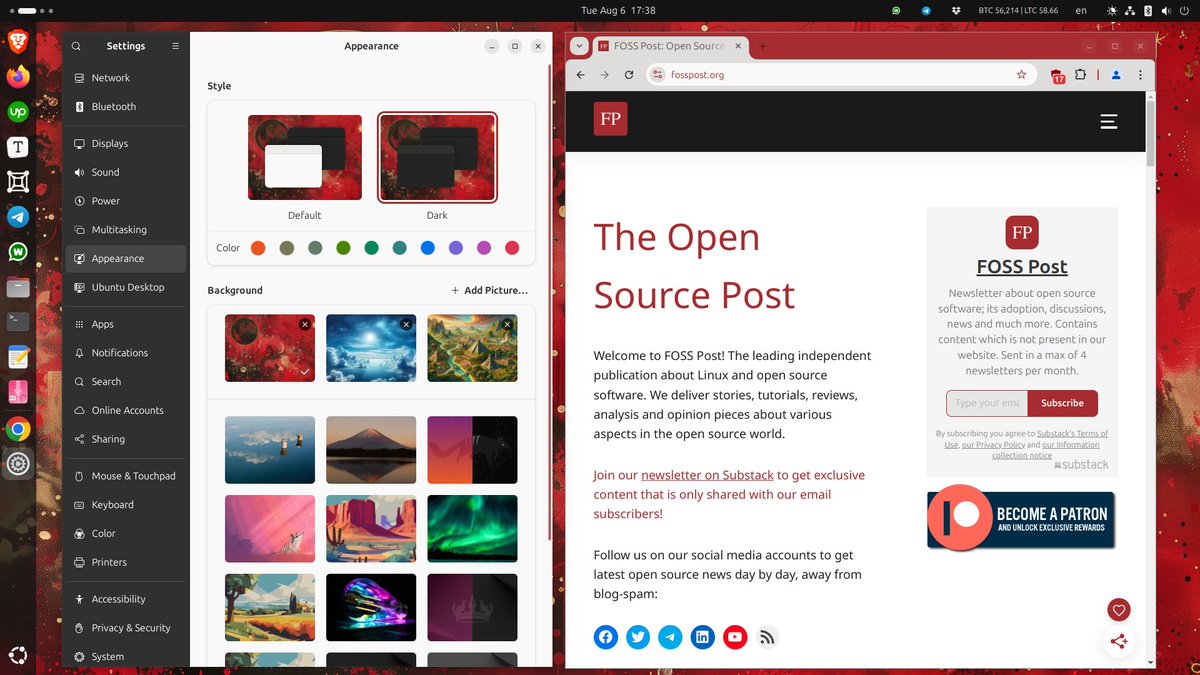Open Upwork app in the dock
This screenshot has width=1200, height=675.
(17, 112)
